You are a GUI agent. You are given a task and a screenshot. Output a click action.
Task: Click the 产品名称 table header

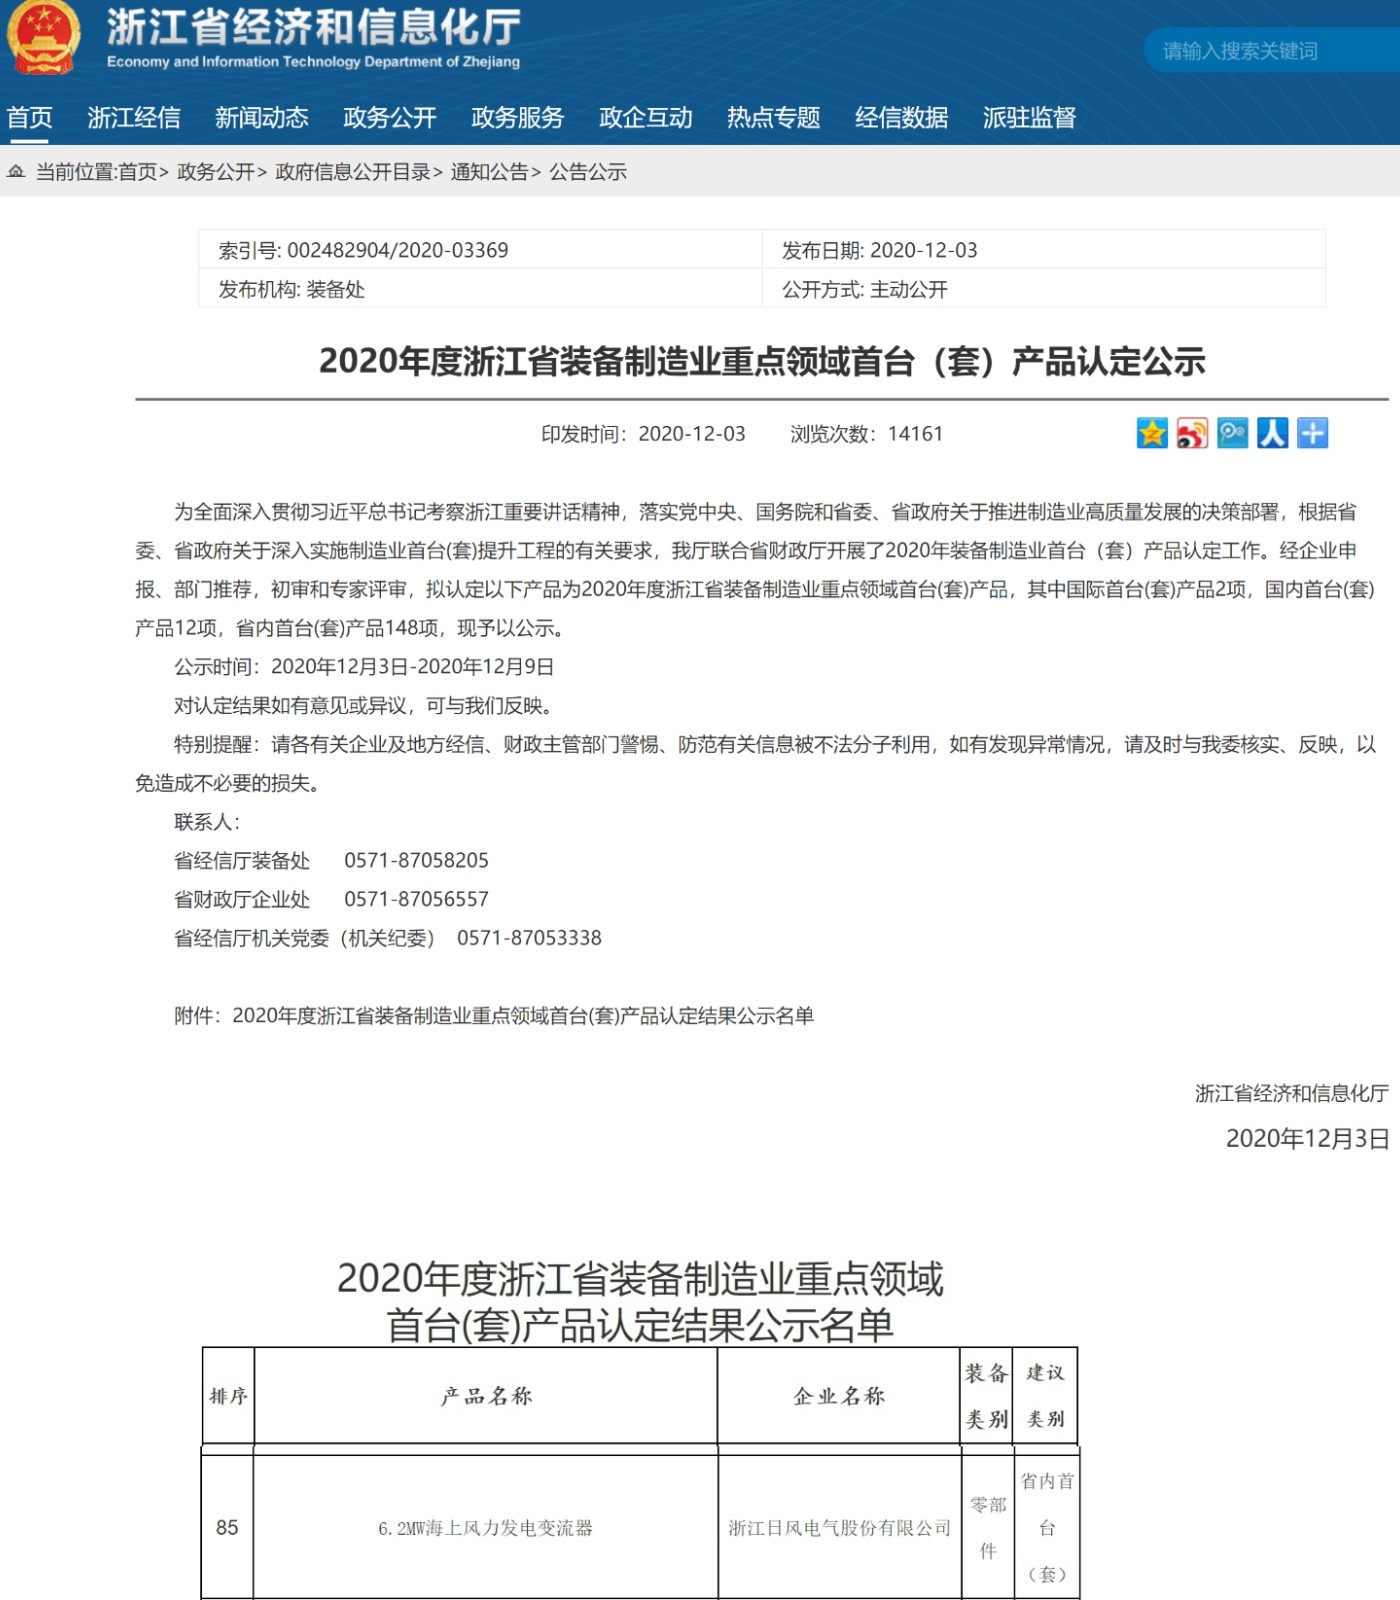[486, 1396]
